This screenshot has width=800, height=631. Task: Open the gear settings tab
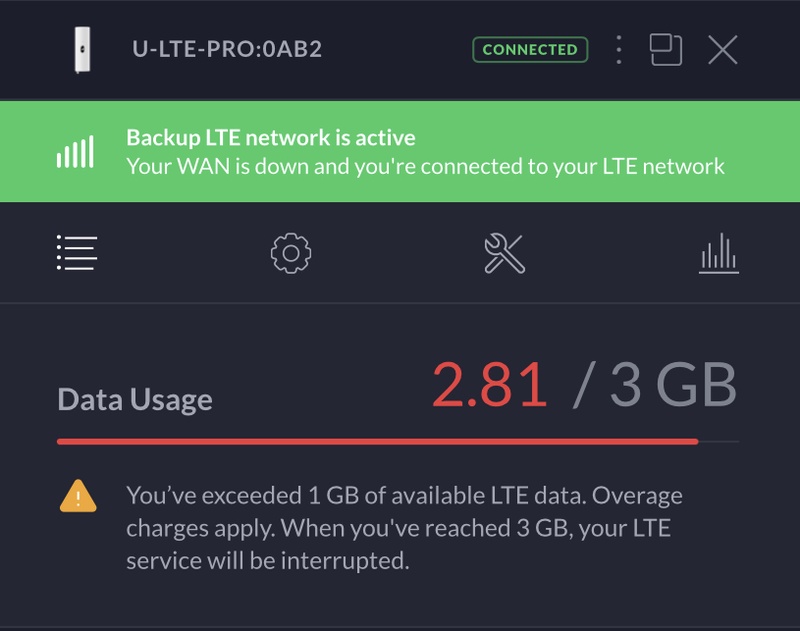[291, 254]
